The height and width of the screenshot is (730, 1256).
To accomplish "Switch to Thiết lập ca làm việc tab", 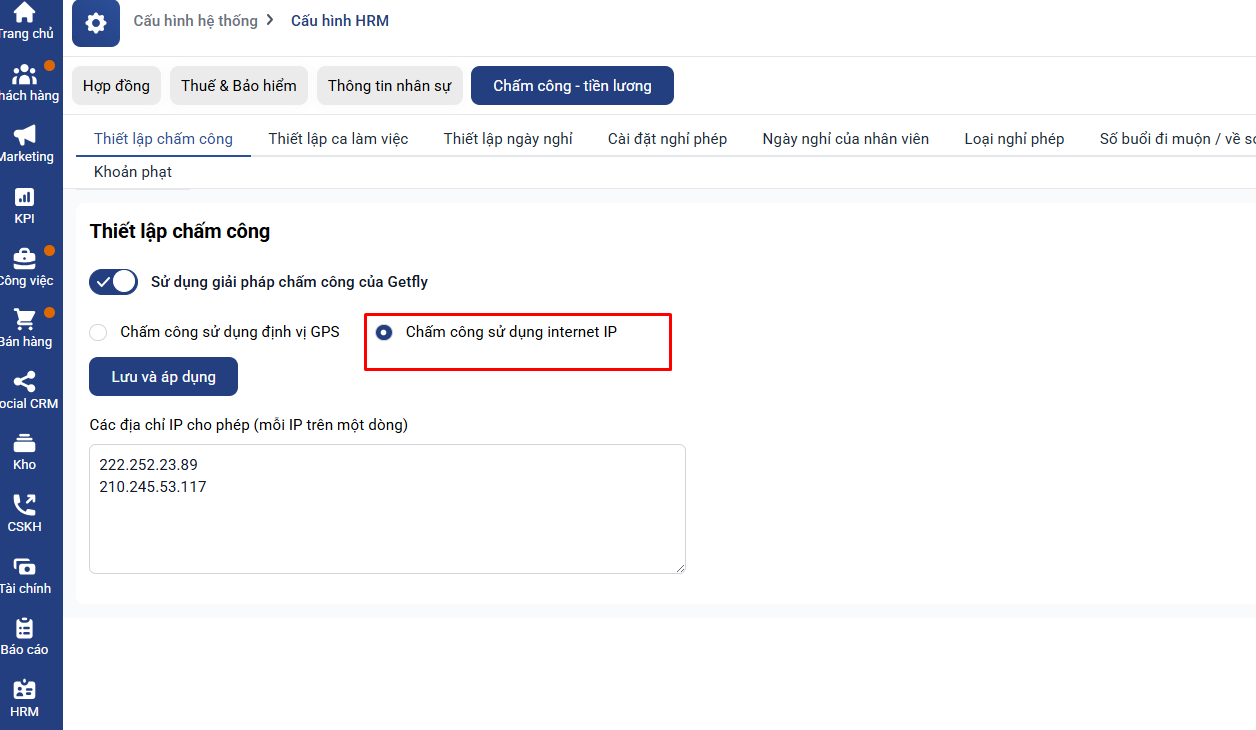I will 338,139.
